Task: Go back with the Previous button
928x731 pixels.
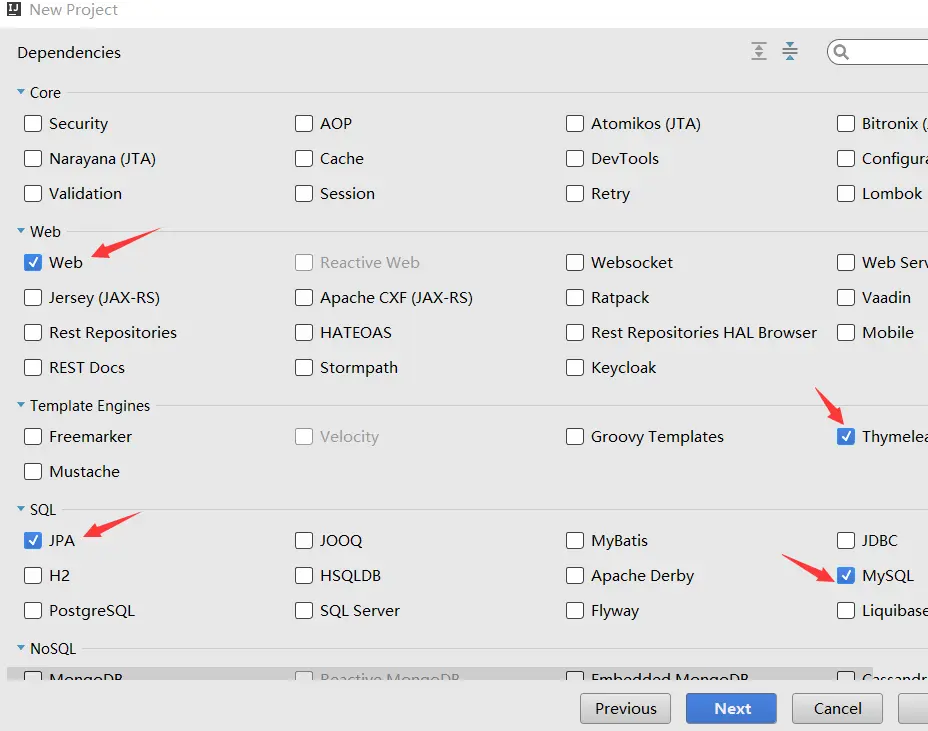Action: (626, 709)
